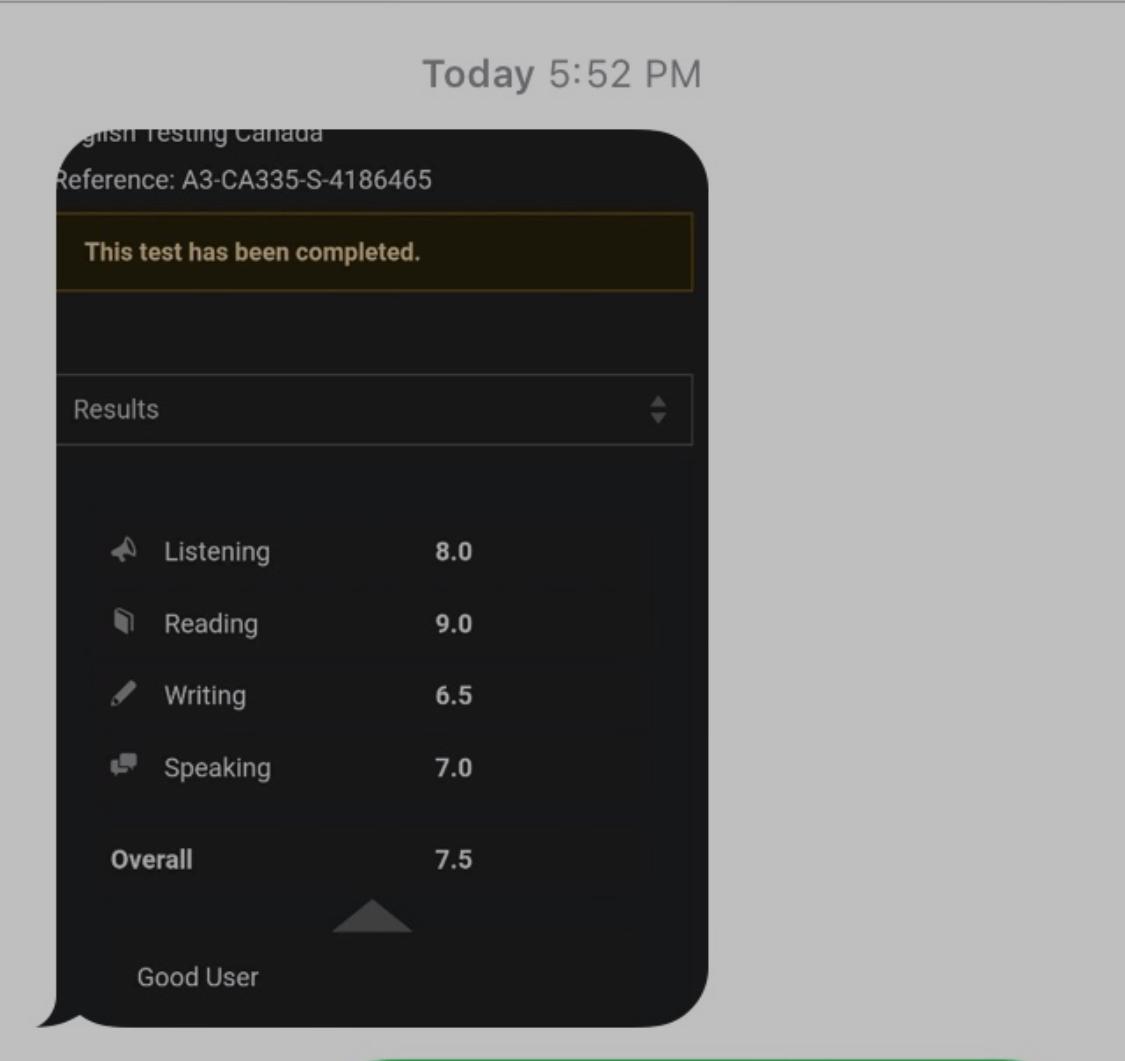The width and height of the screenshot is (1125, 1061).
Task: Click the Overall label
Action: pos(151,859)
